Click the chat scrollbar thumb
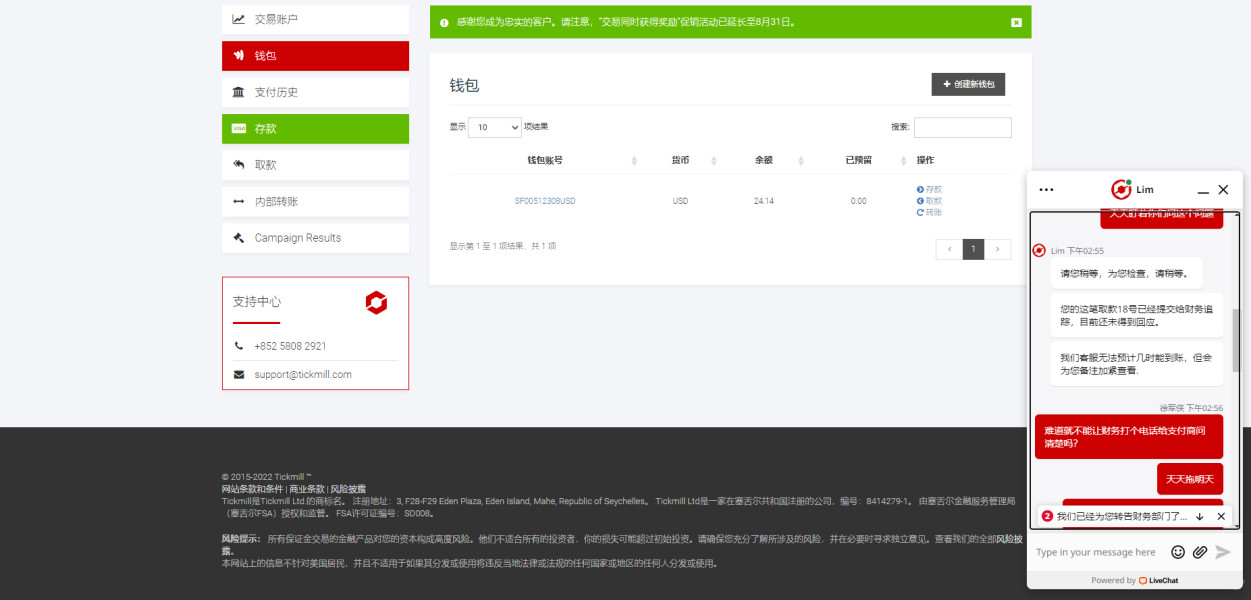 click(x=1236, y=340)
